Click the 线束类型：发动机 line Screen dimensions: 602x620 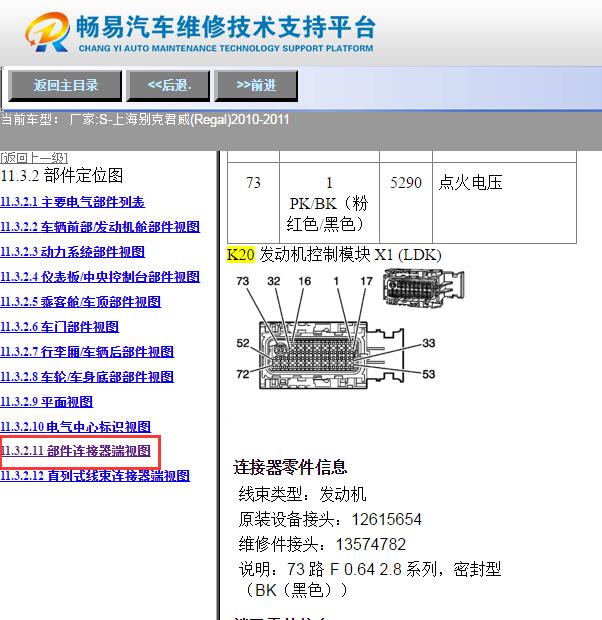pos(303,494)
